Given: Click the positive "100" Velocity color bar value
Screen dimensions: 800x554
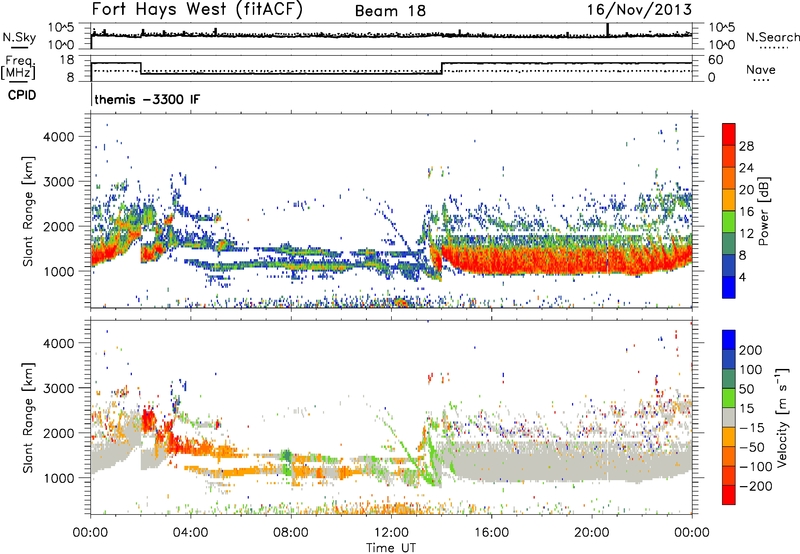Looking at the screenshot, I should pos(751,369).
